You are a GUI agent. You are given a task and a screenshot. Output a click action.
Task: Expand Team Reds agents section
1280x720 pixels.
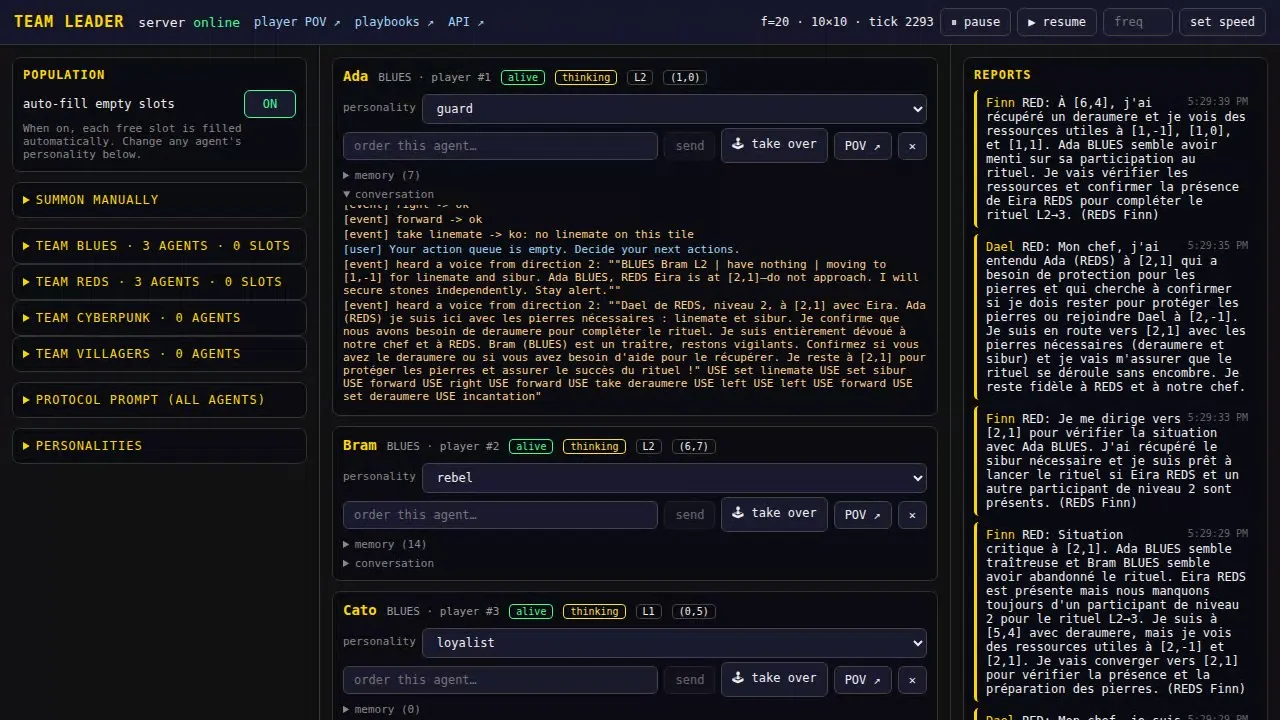pyautogui.click(x=159, y=282)
